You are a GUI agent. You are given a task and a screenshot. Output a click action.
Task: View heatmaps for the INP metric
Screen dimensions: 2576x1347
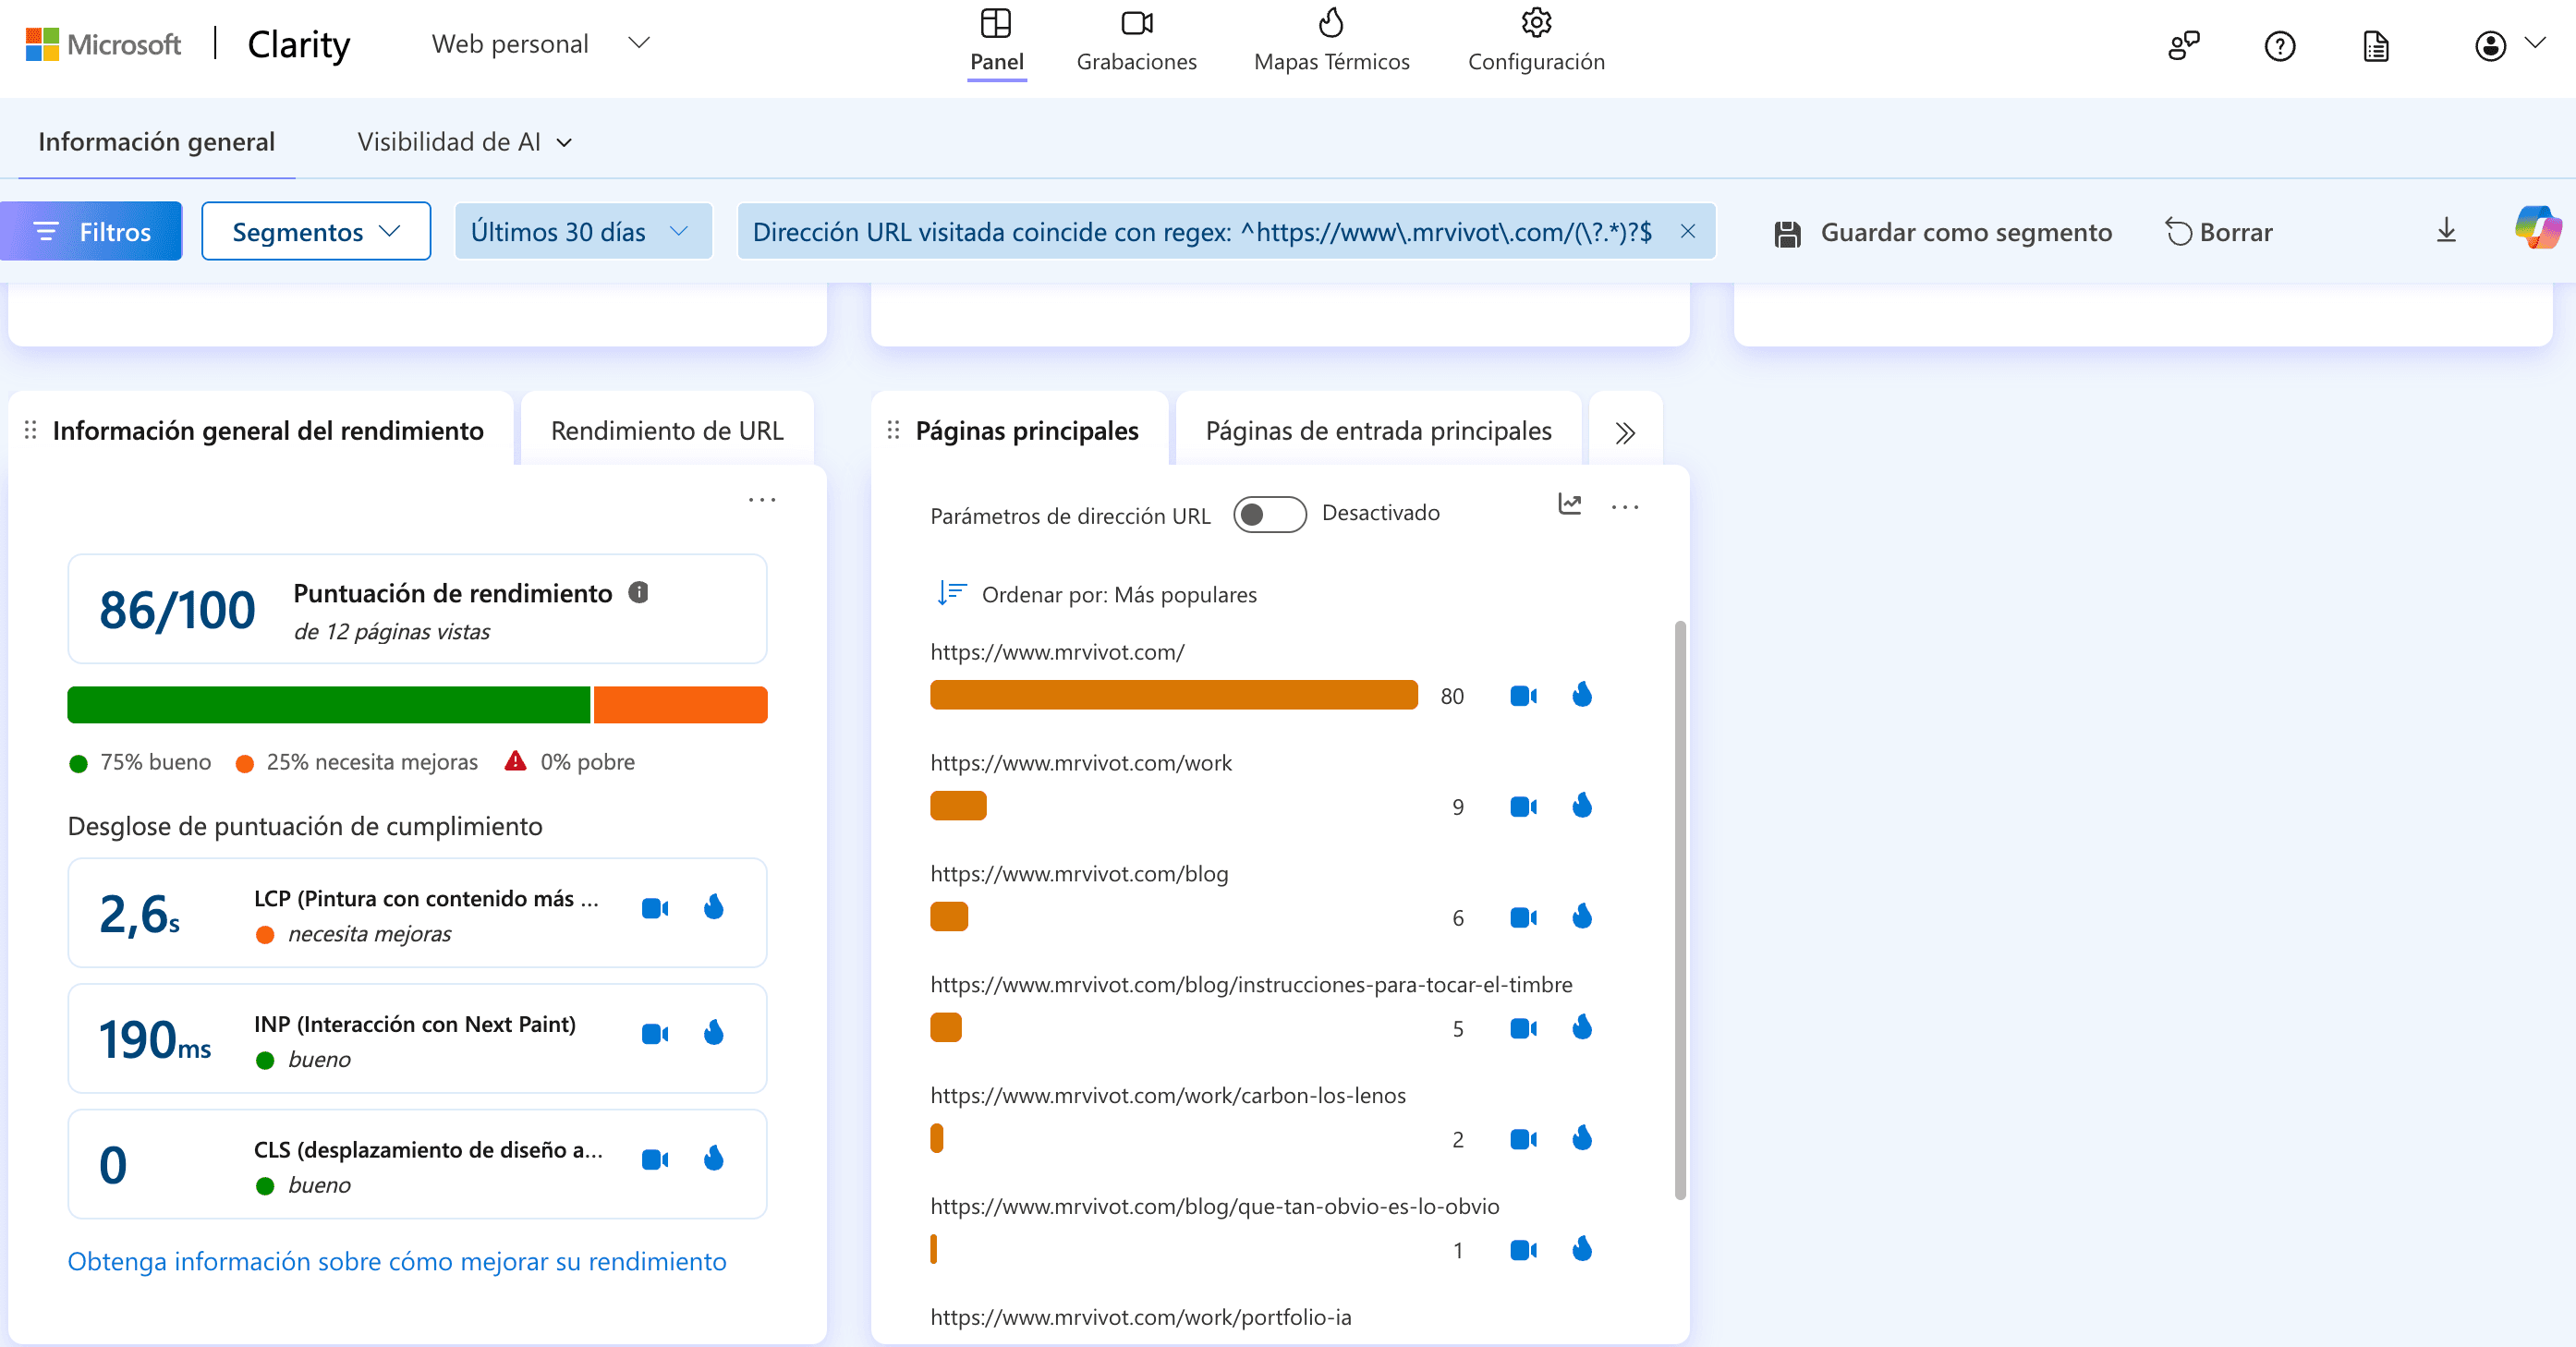(714, 1032)
